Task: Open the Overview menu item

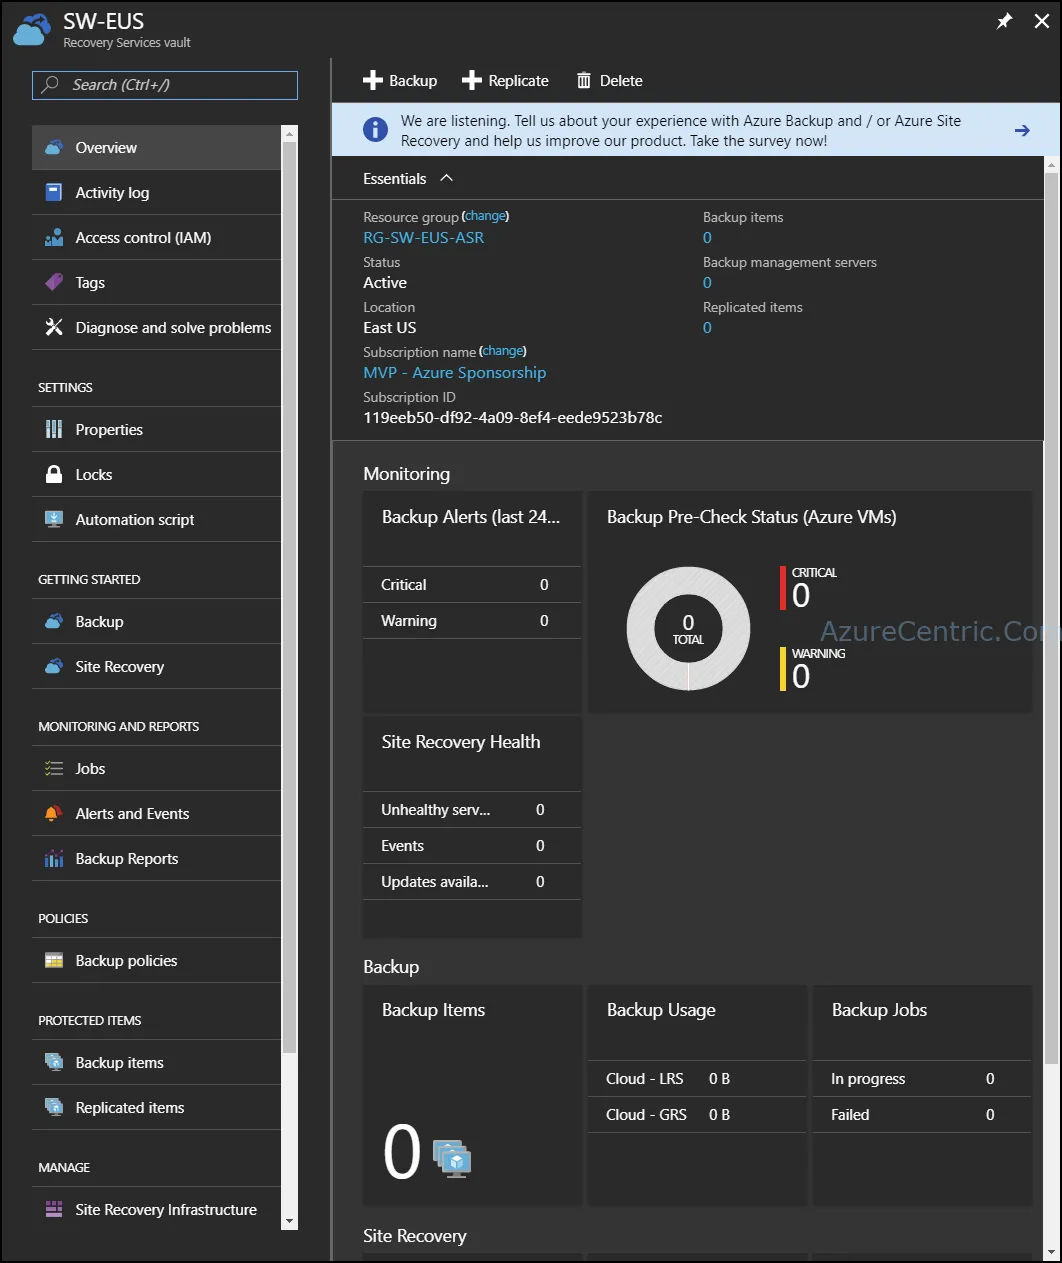Action: click(157, 147)
